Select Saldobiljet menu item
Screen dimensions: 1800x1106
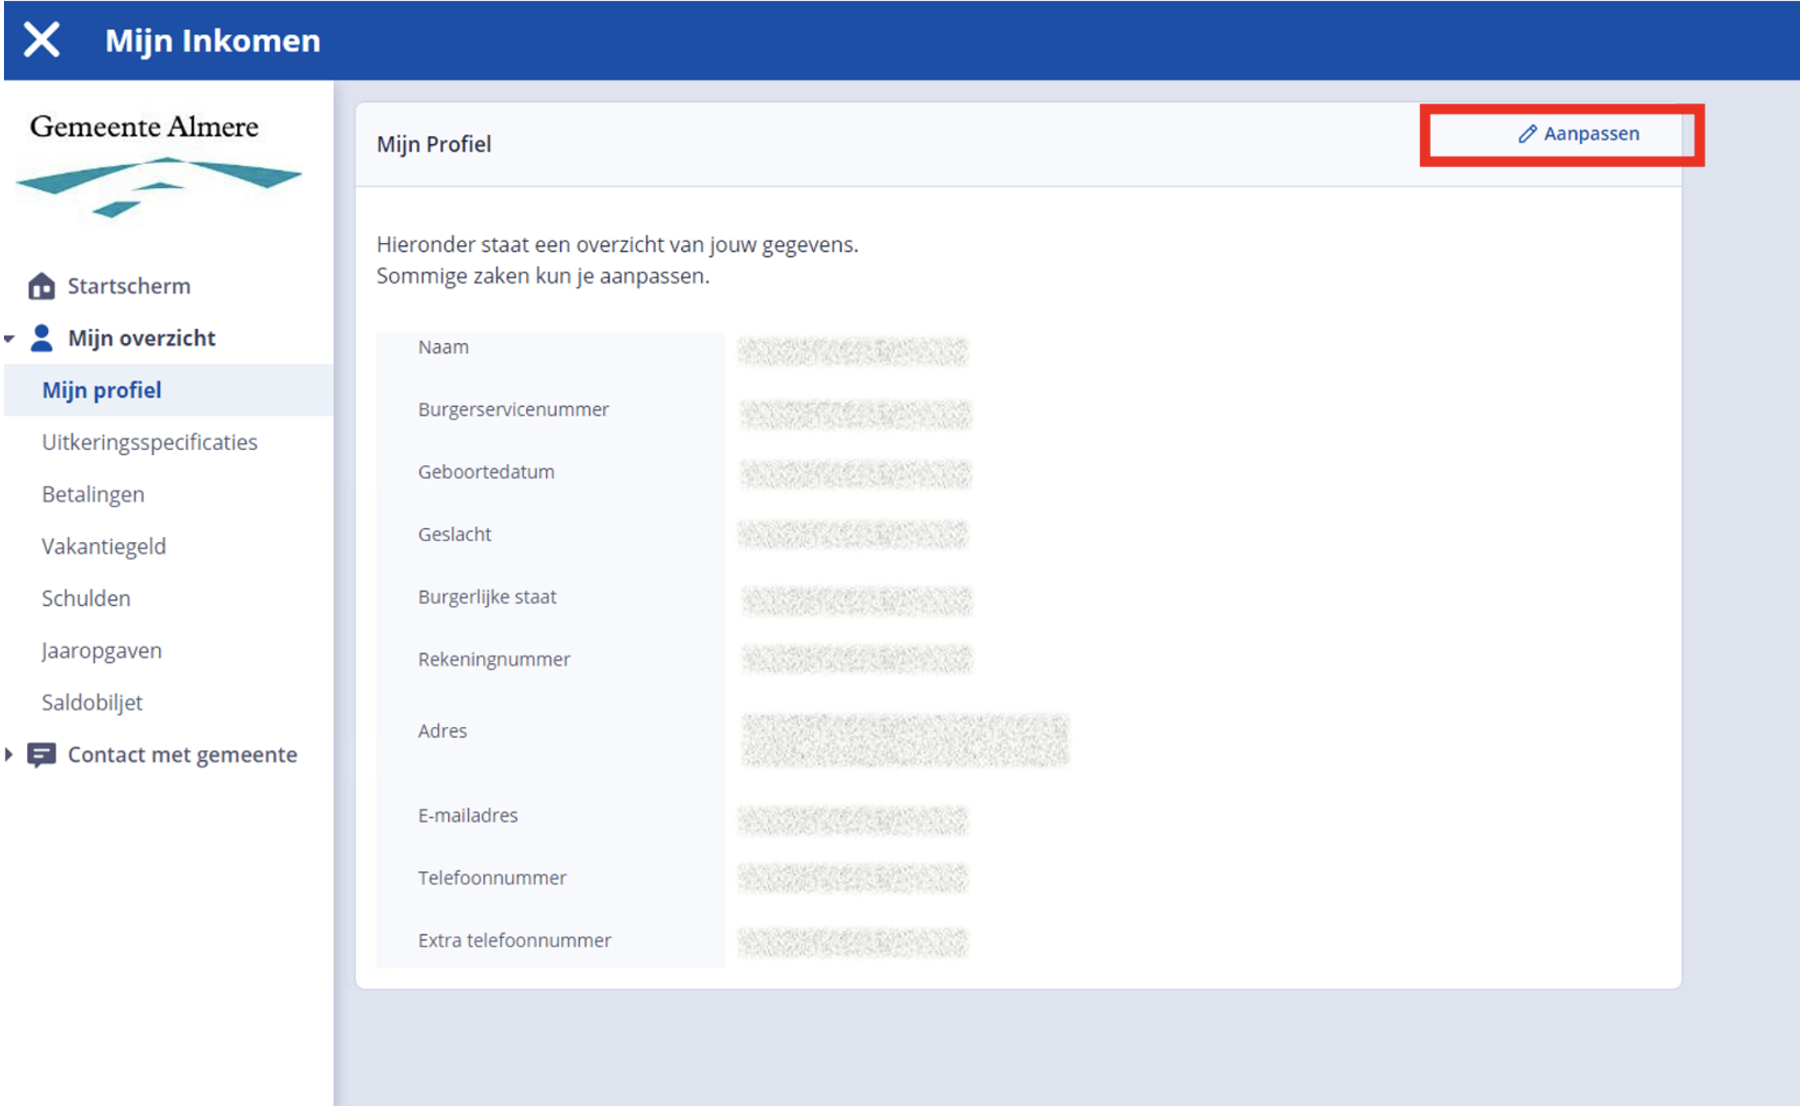[x=92, y=702]
